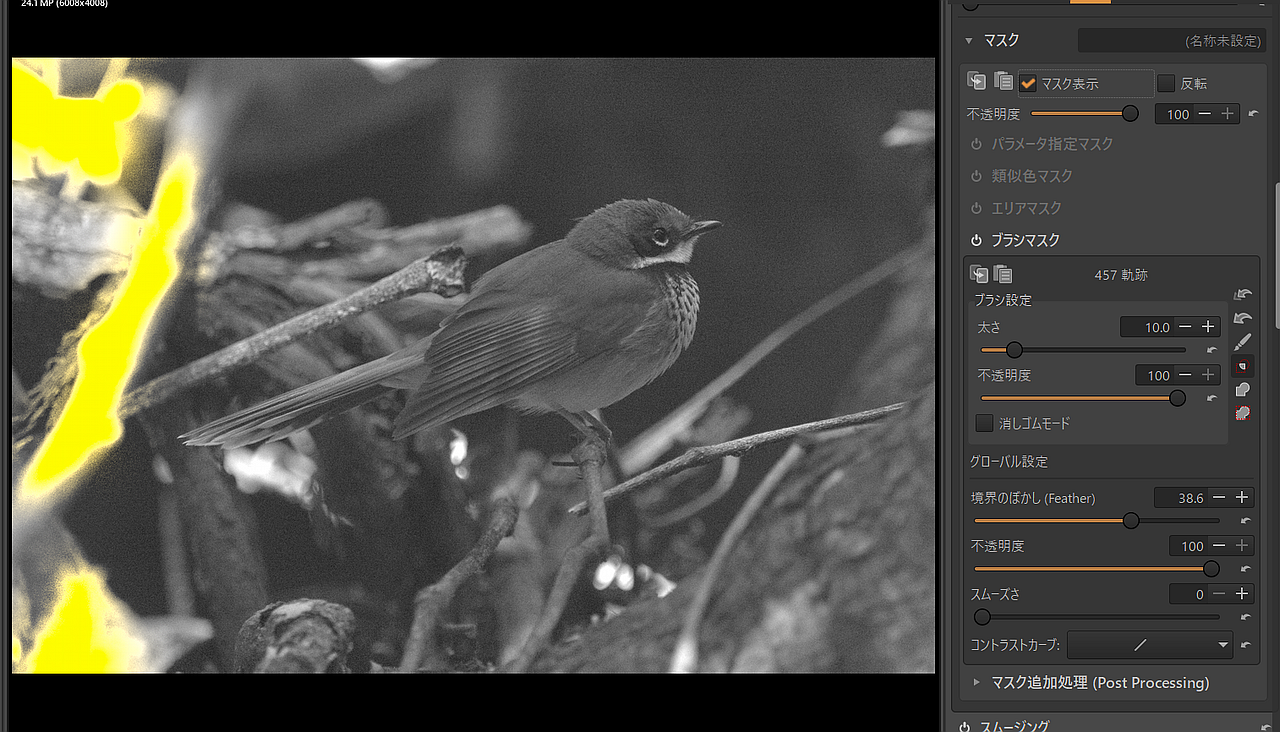Decrease brush 太さ value
Viewport: 1280px width, 732px height.
[1185, 327]
